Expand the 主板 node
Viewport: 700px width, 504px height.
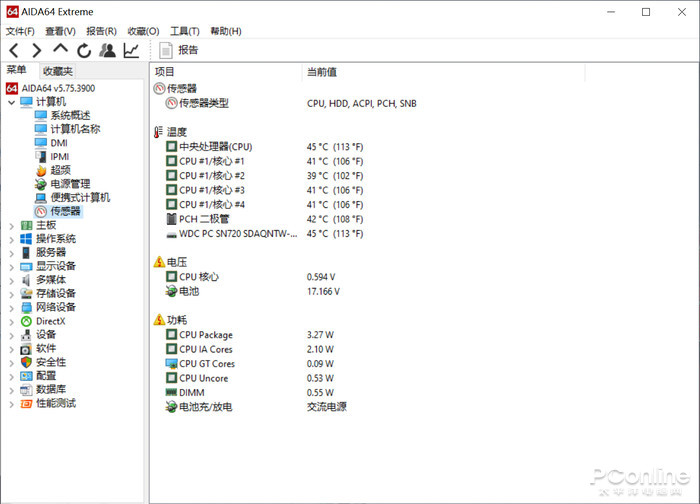[12, 226]
